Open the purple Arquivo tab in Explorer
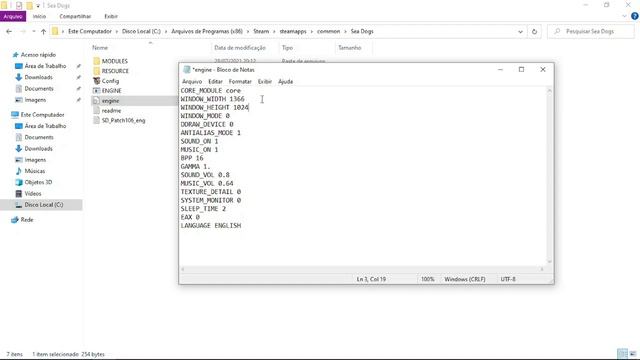The height and width of the screenshot is (360, 640). (x=13, y=16)
